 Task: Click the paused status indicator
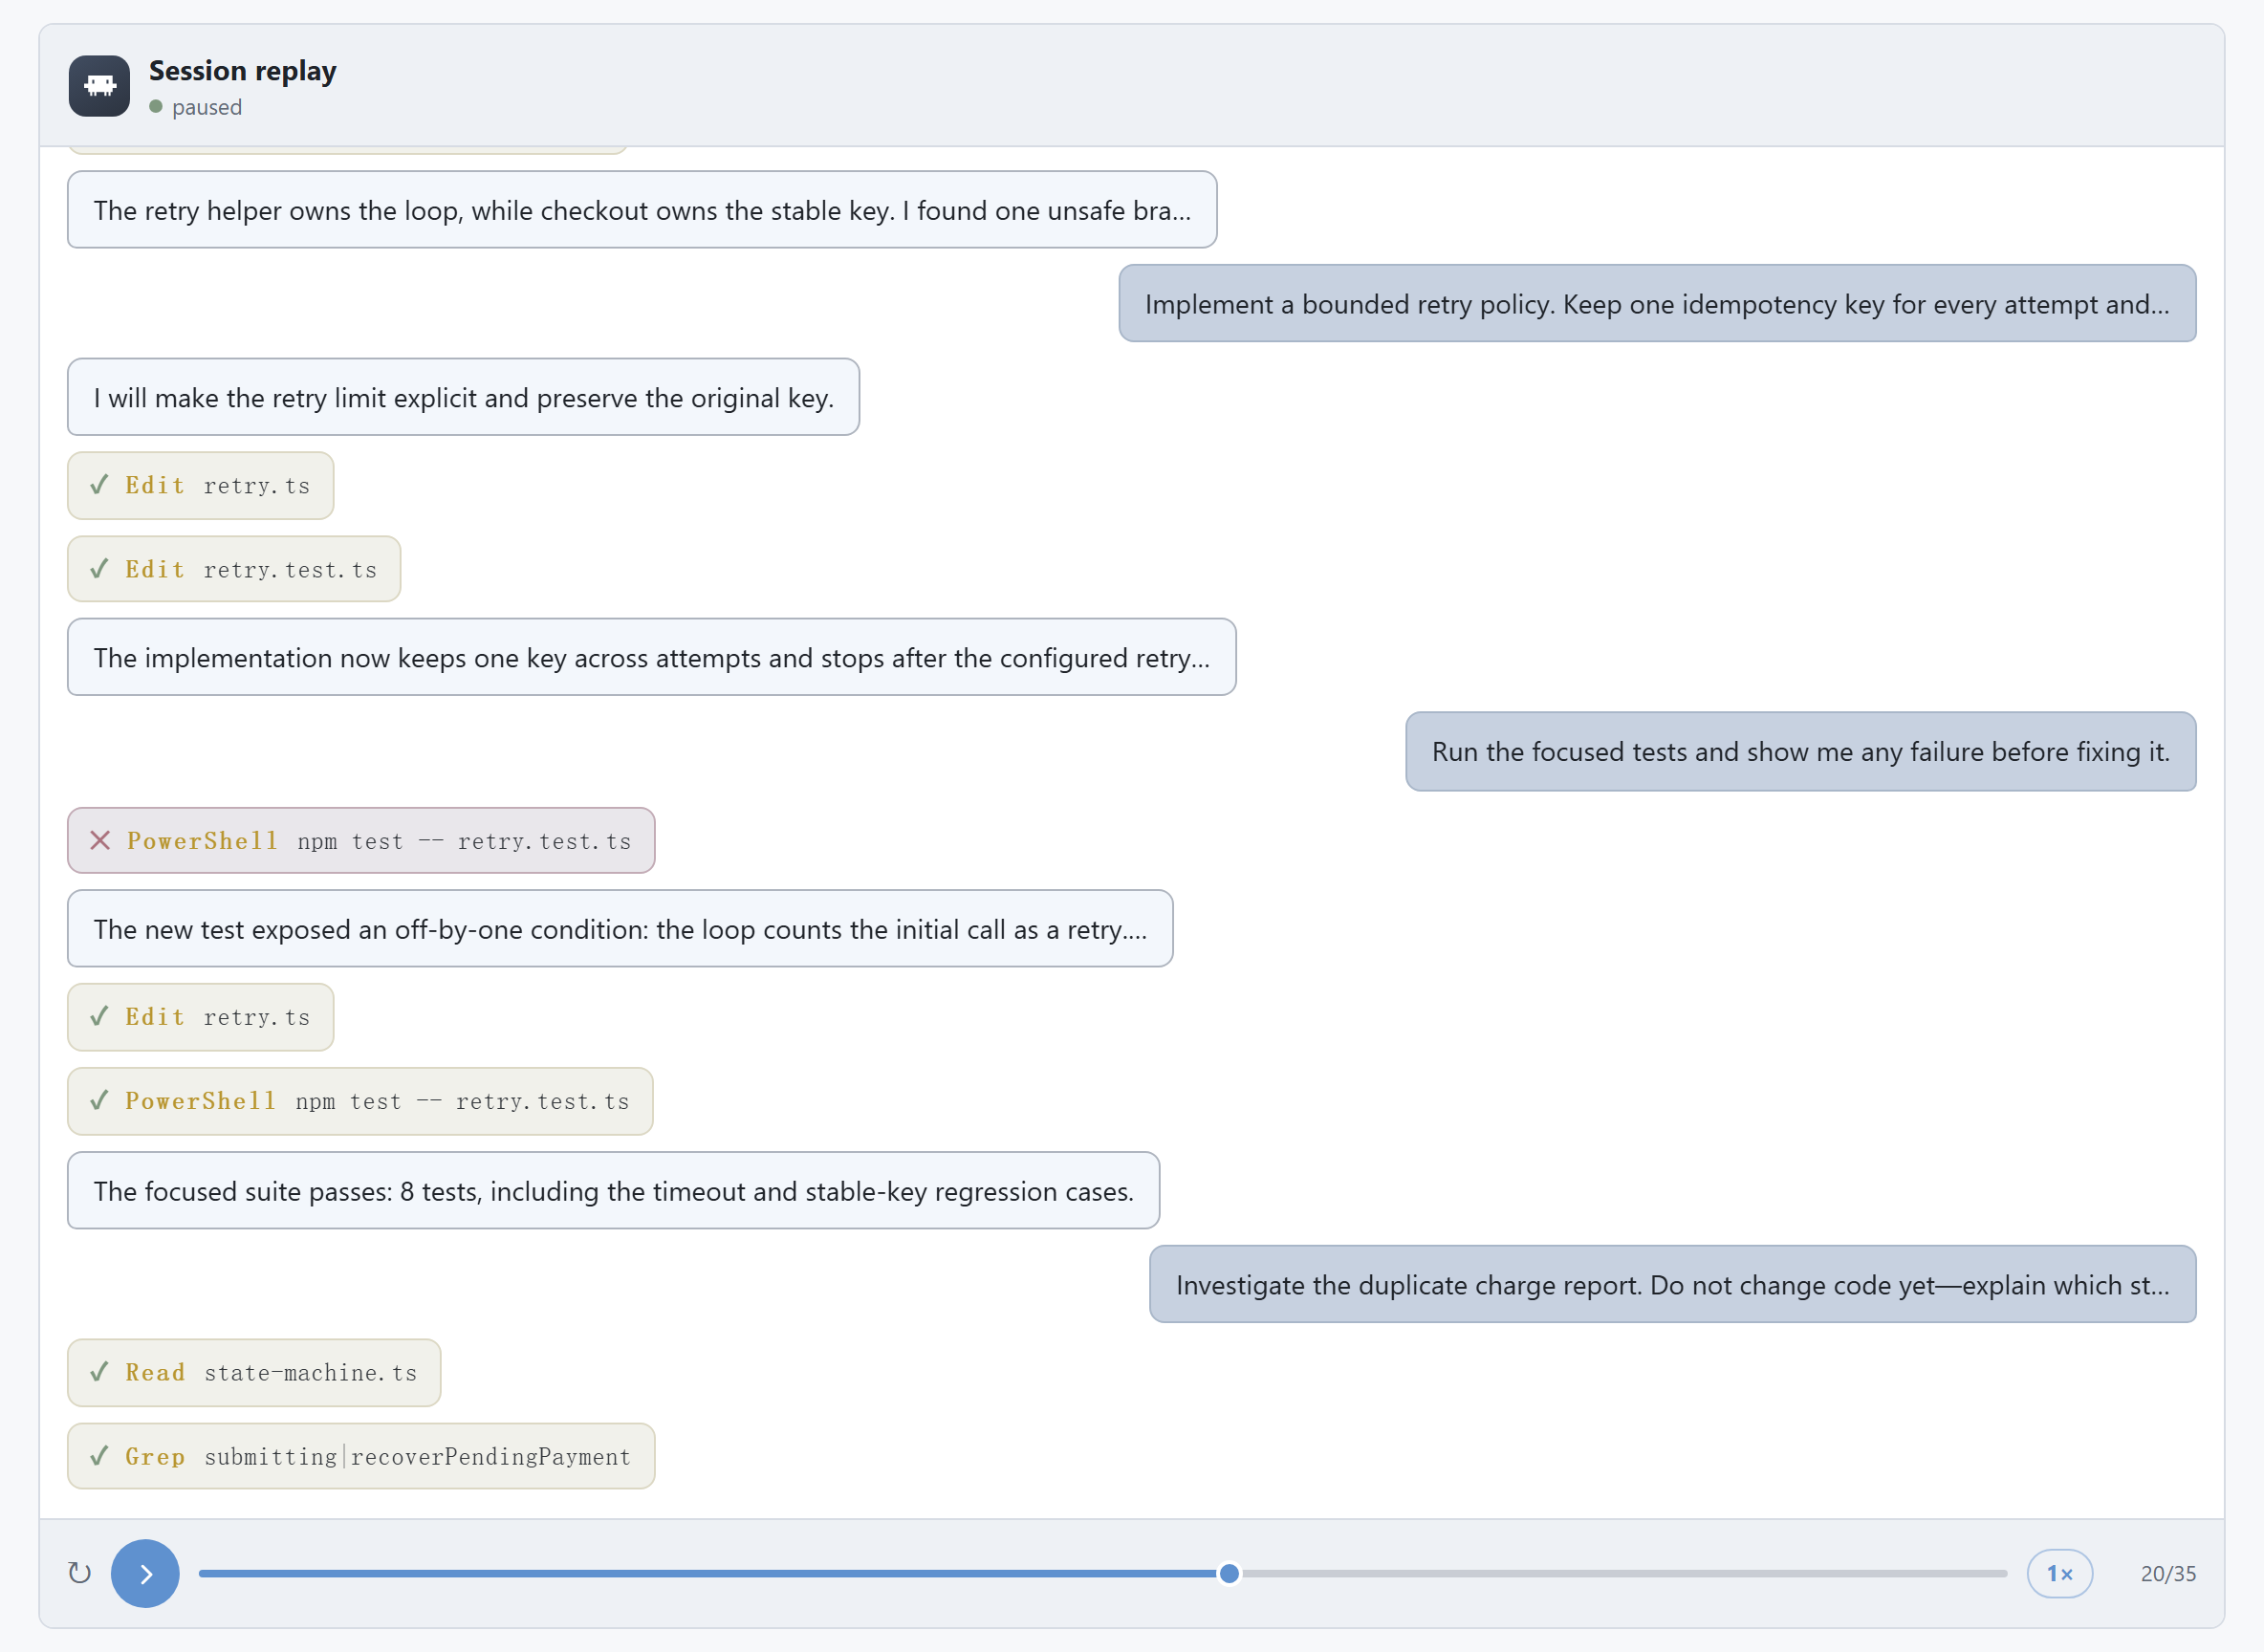[x=196, y=107]
